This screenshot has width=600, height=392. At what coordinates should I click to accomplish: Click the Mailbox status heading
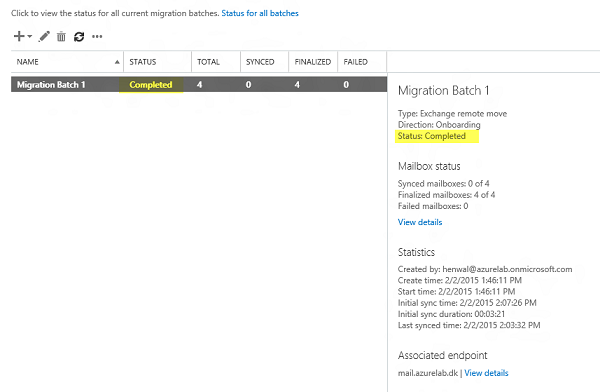[429, 166]
